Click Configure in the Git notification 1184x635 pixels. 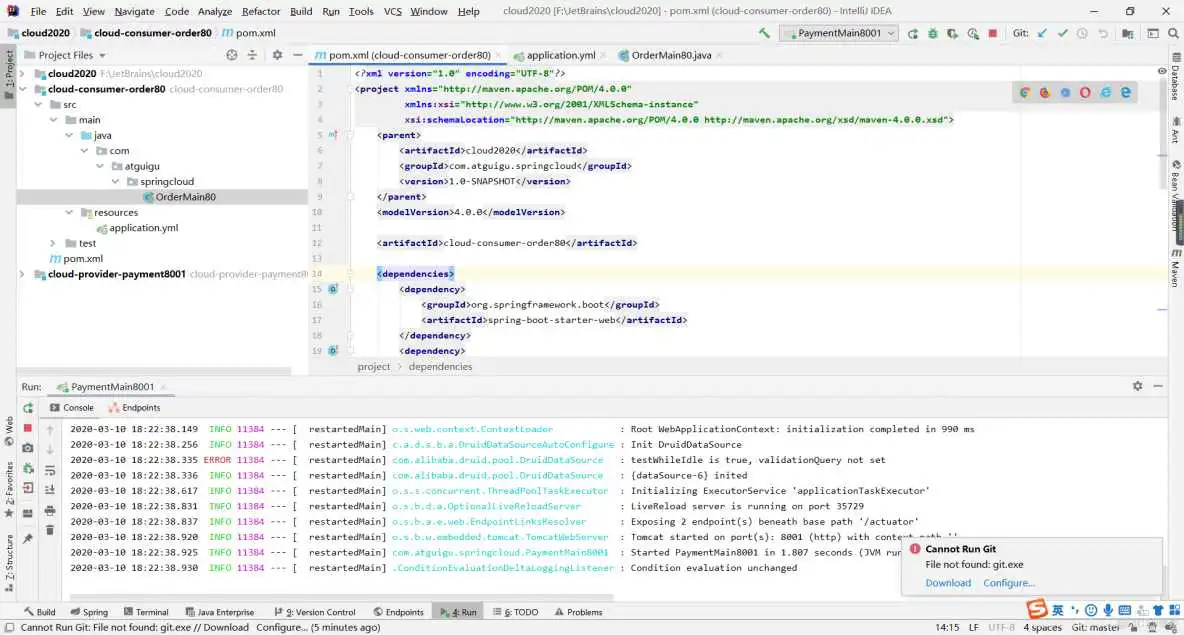point(1009,583)
